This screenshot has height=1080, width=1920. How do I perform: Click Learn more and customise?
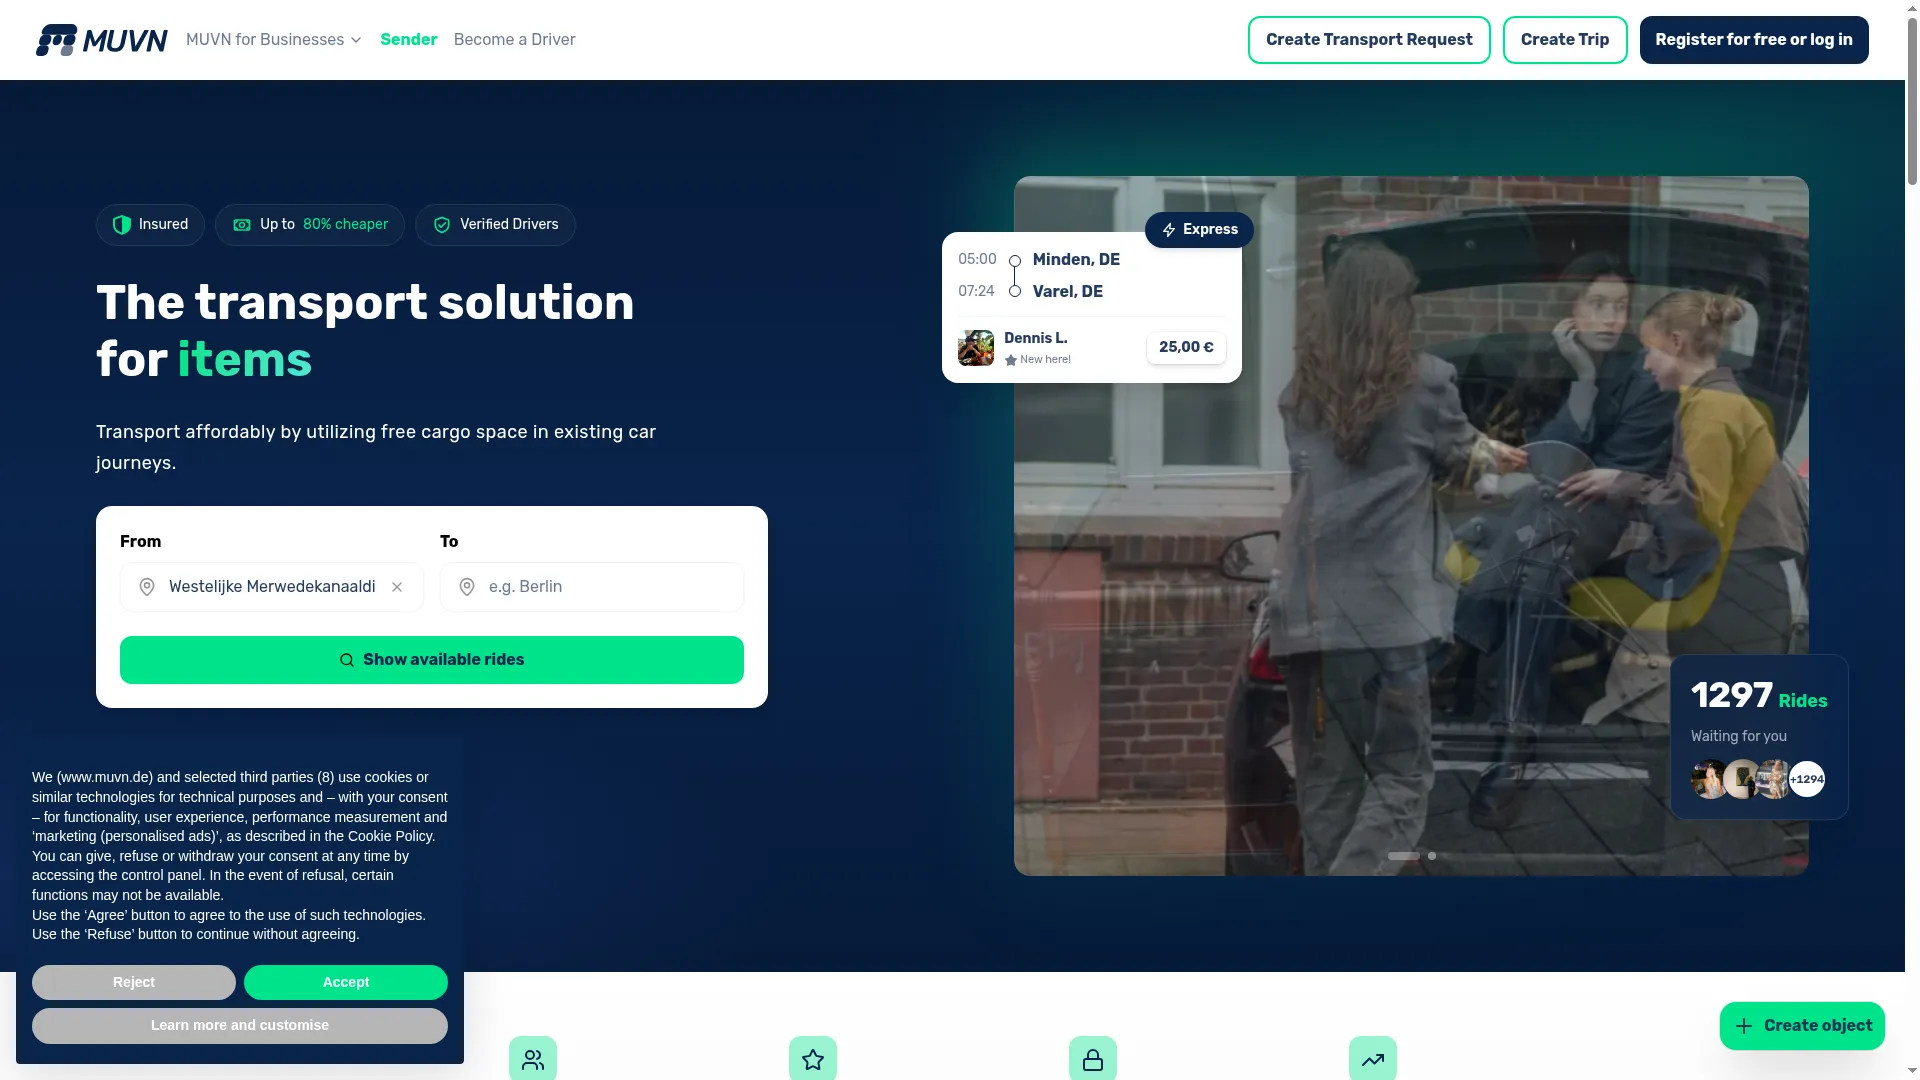(240, 1026)
